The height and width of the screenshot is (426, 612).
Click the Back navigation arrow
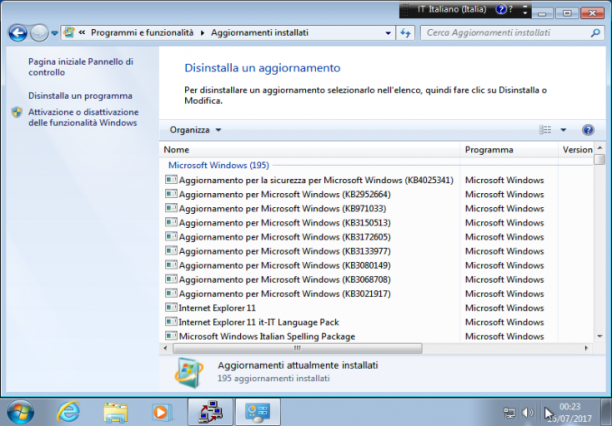tap(18, 33)
